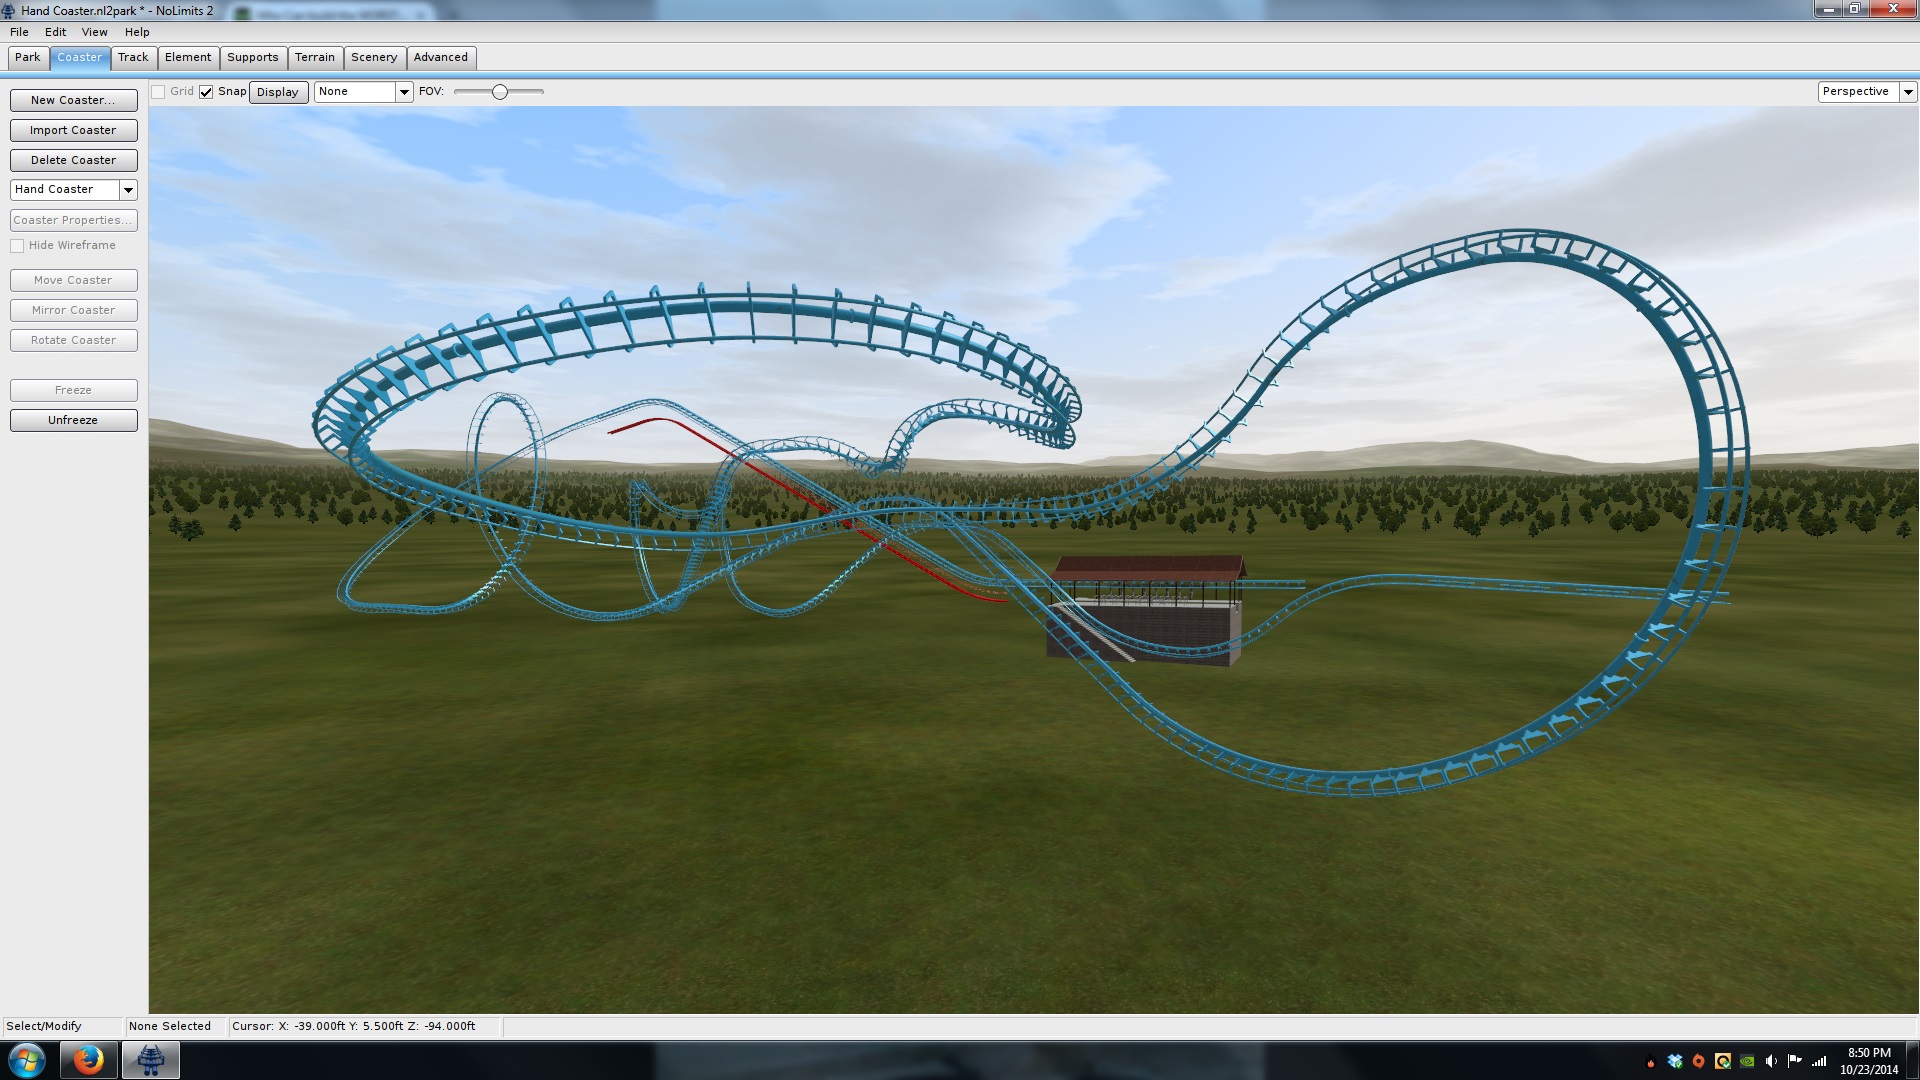Enable the Grid checkbox

pos(158,92)
